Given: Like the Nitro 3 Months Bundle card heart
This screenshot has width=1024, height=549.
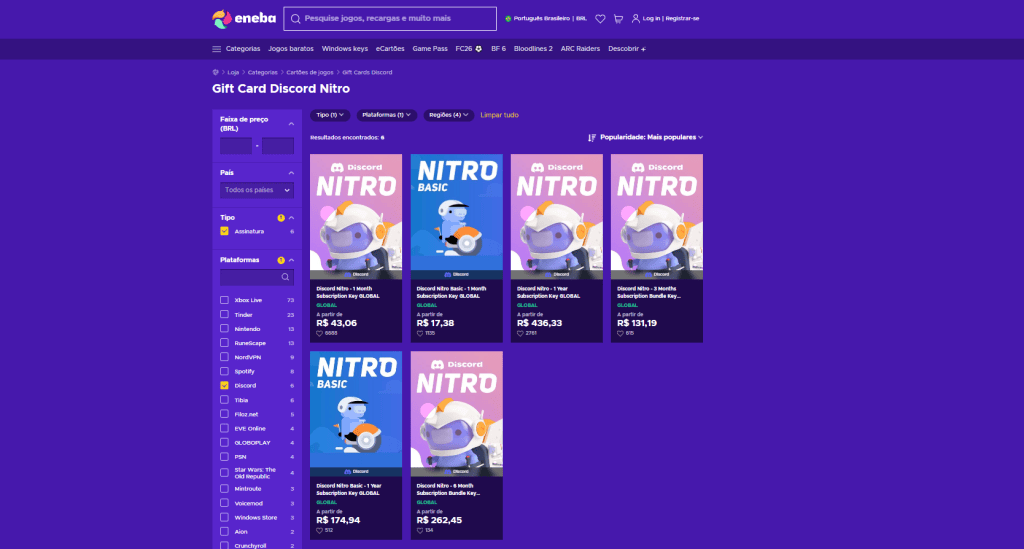Looking at the screenshot, I should pos(620,334).
